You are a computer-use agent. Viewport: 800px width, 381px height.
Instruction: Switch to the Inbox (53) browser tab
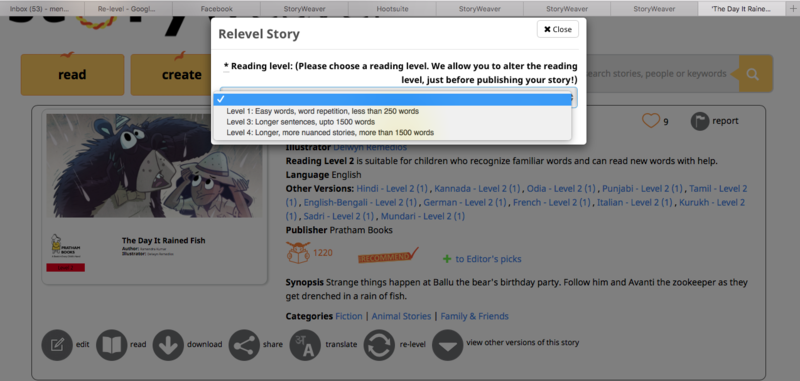[40, 9]
